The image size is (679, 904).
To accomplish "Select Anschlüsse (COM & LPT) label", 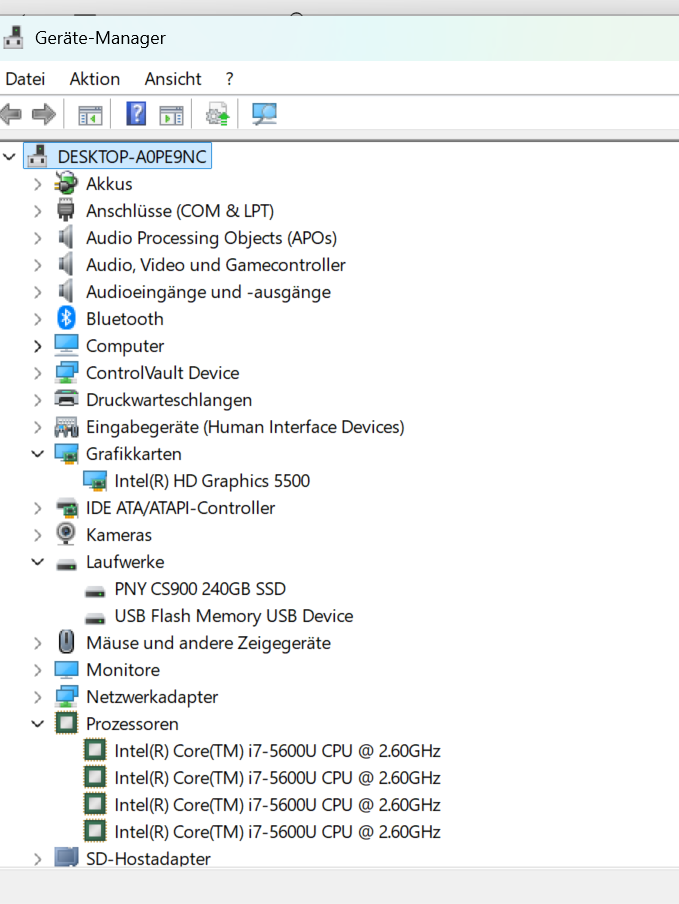I will (x=180, y=210).
